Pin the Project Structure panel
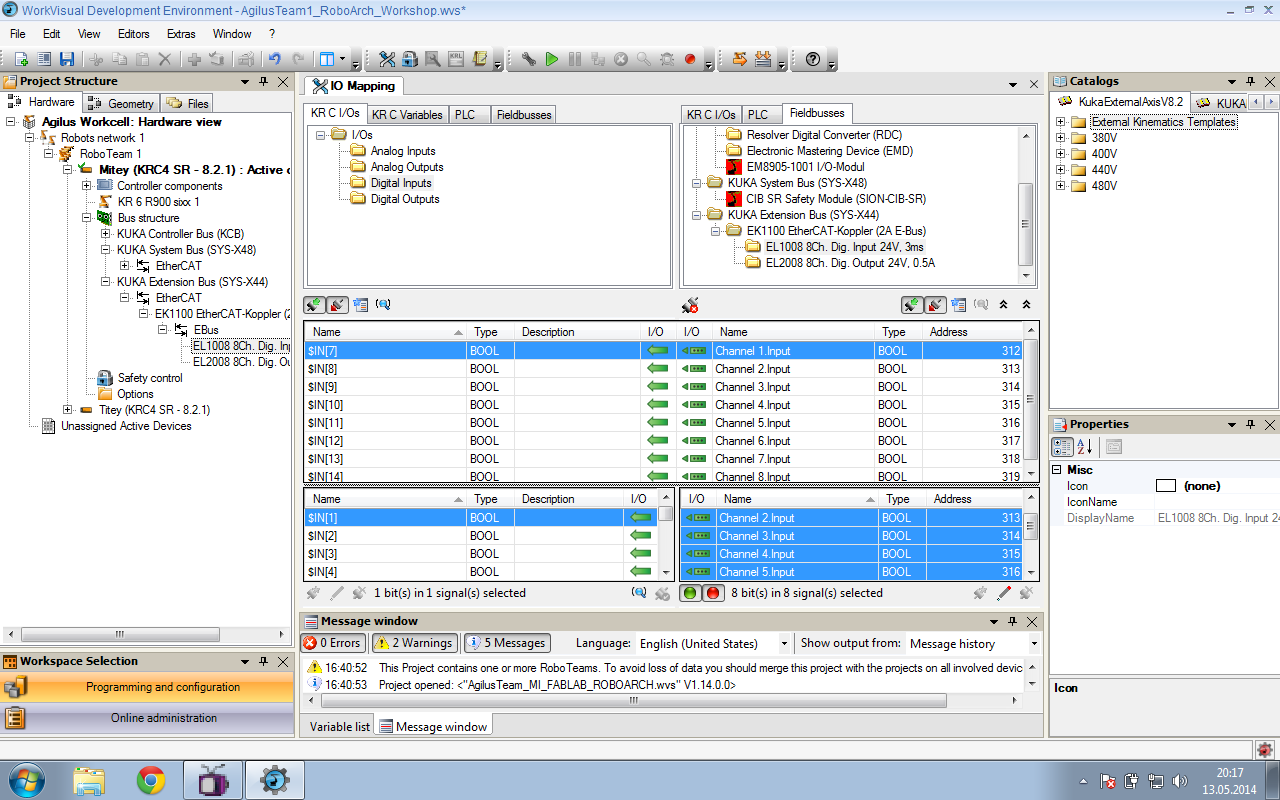 264,82
